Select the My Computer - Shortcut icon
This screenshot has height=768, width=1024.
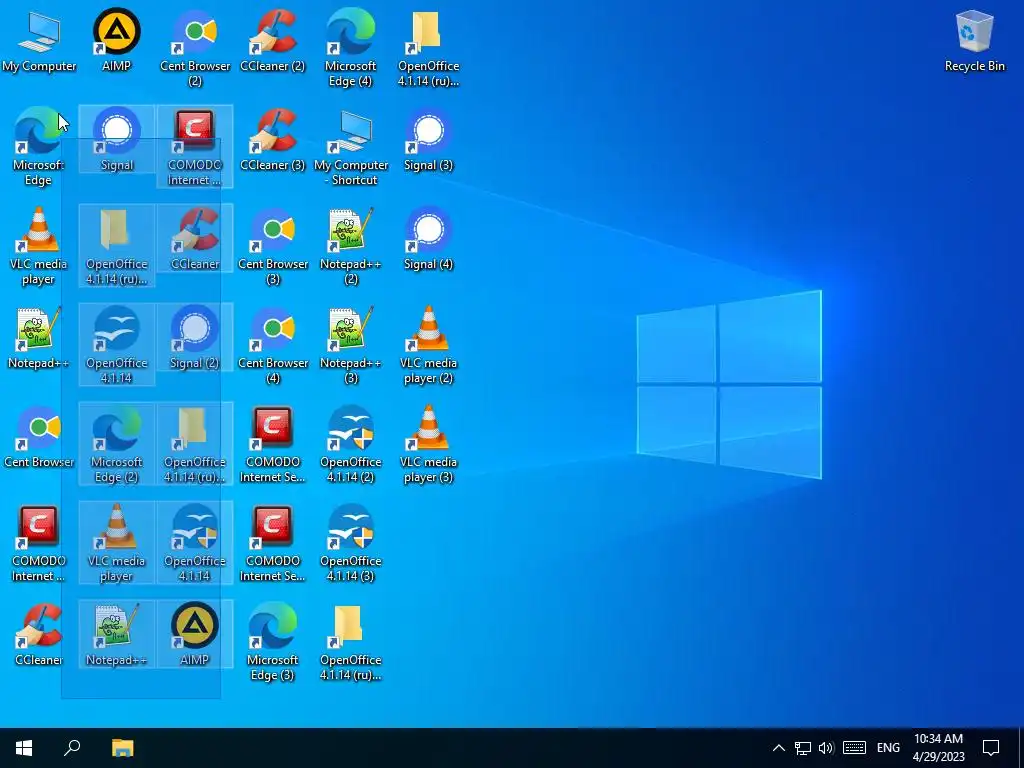351,148
